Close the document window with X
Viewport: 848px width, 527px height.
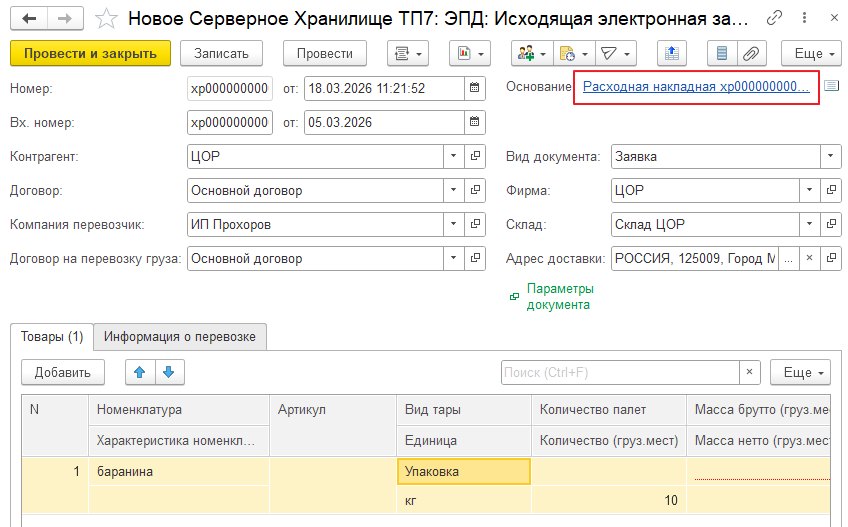click(834, 18)
